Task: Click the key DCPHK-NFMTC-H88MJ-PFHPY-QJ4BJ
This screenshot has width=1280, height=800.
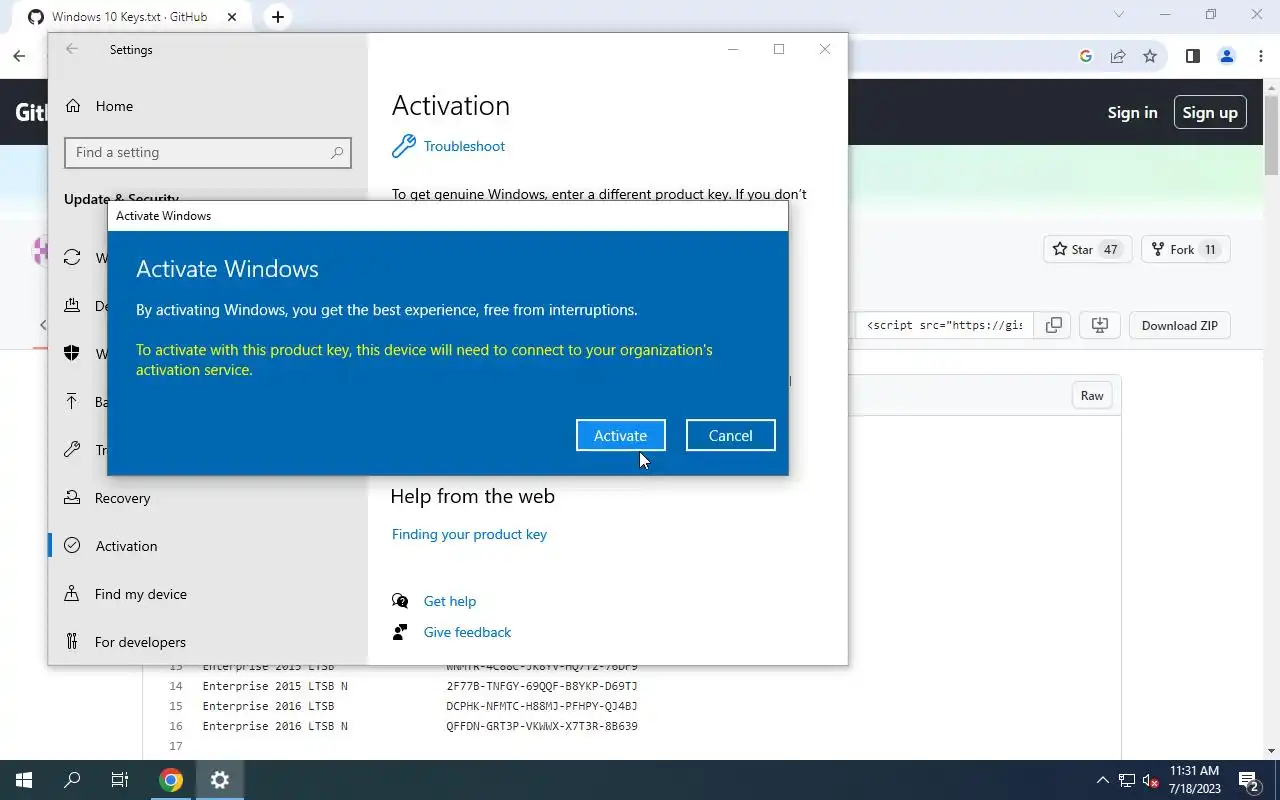Action: tap(542, 706)
